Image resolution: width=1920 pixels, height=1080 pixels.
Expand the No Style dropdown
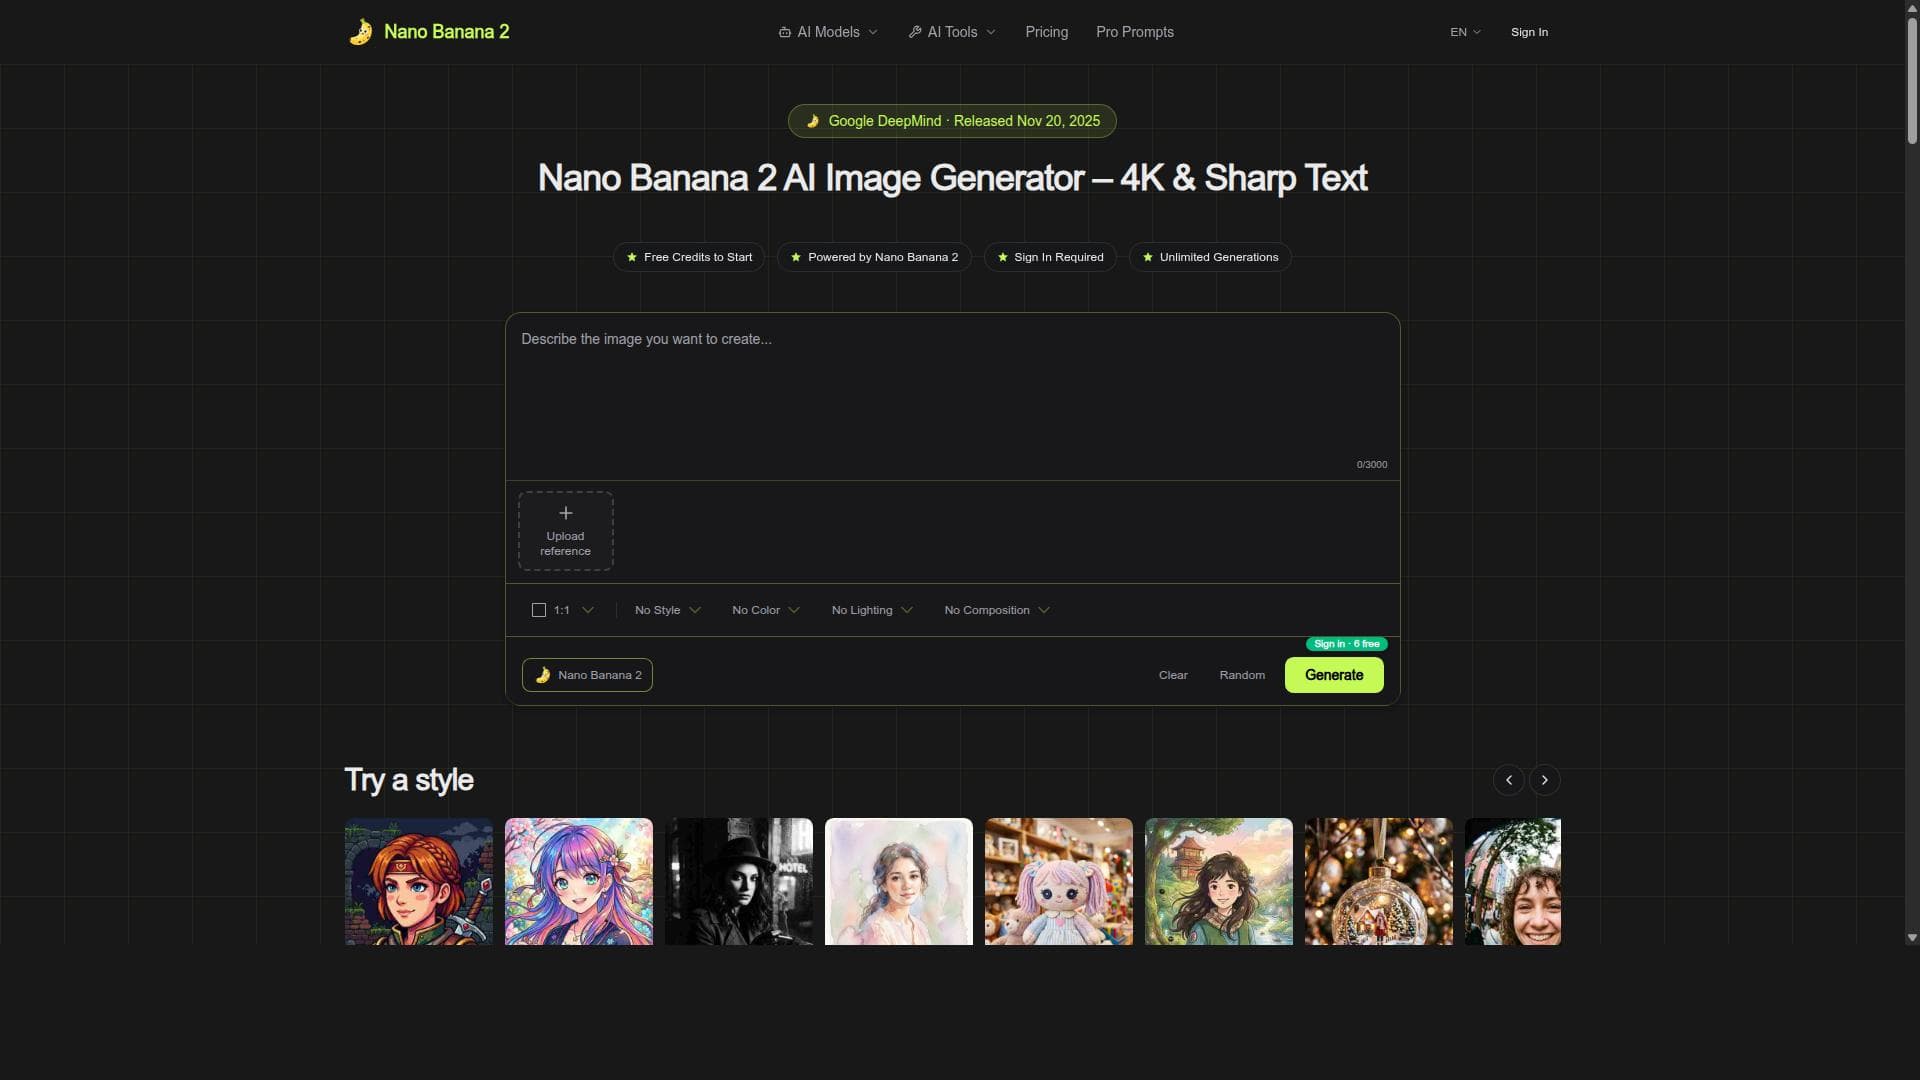pos(667,610)
